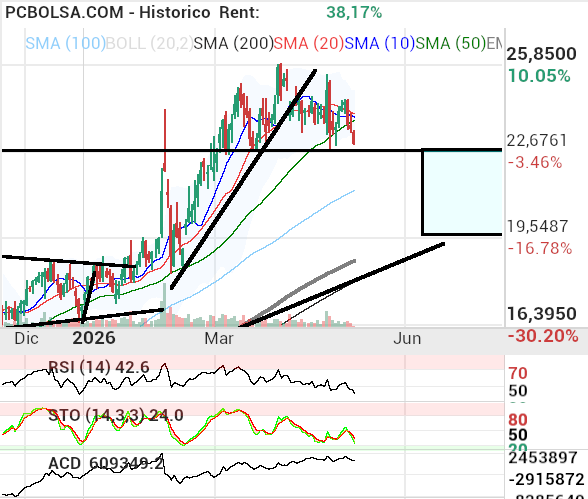Click the RSI 70 level label
Screen dimensions: 588x499
point(518,373)
